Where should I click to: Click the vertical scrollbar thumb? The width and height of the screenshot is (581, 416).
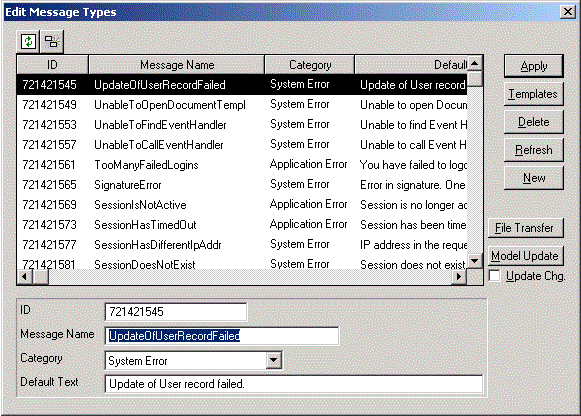click(x=475, y=79)
